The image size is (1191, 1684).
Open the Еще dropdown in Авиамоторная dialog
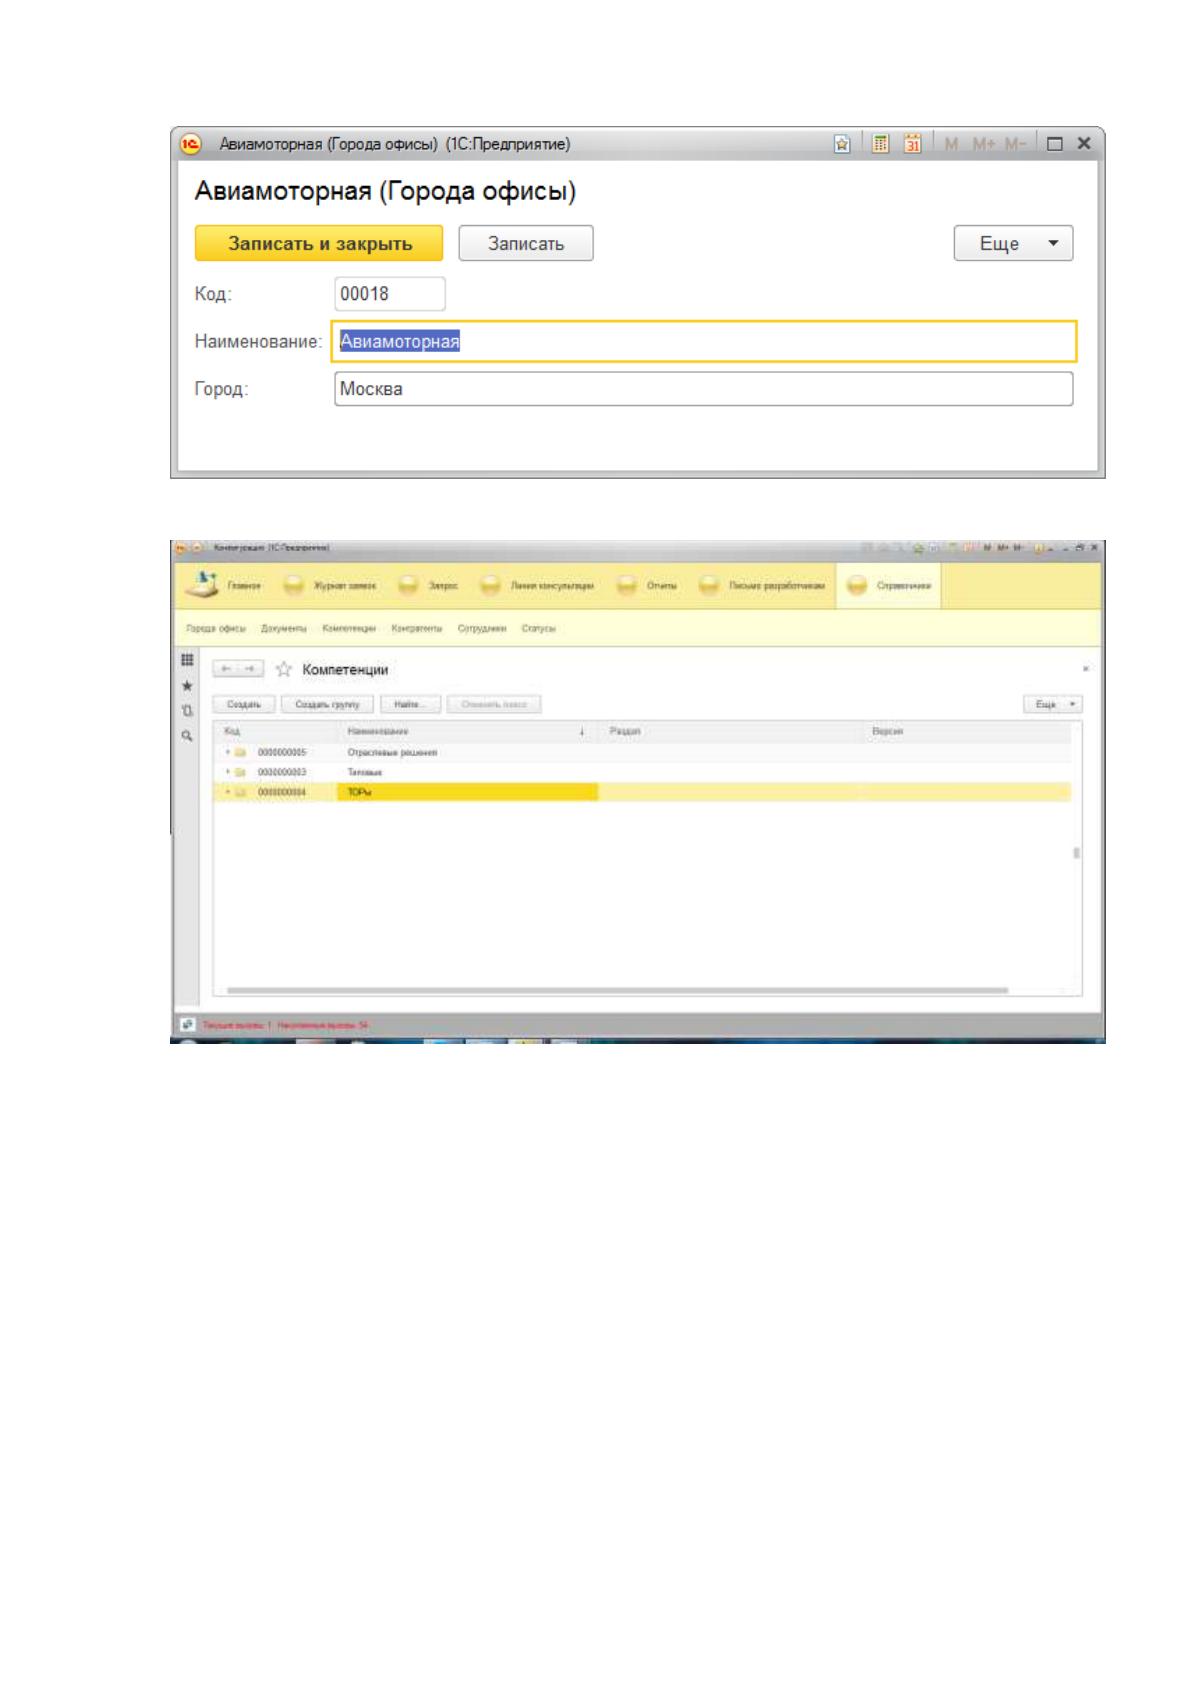point(1013,243)
